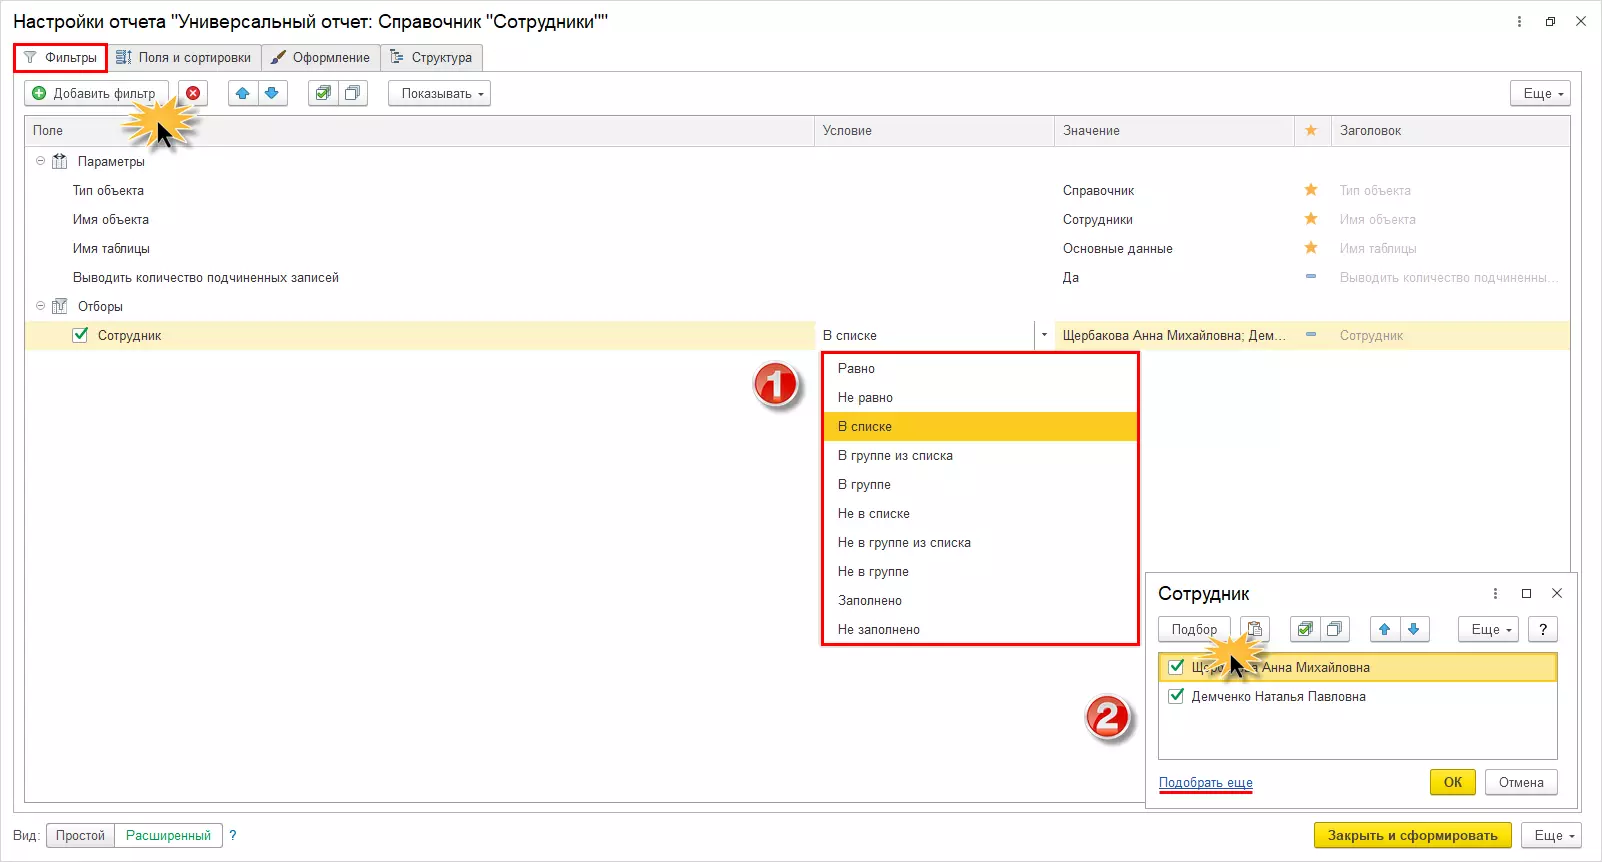The image size is (1602, 862).
Task: Click the dash marker in the Сотрудник filter row
Action: (x=1311, y=335)
